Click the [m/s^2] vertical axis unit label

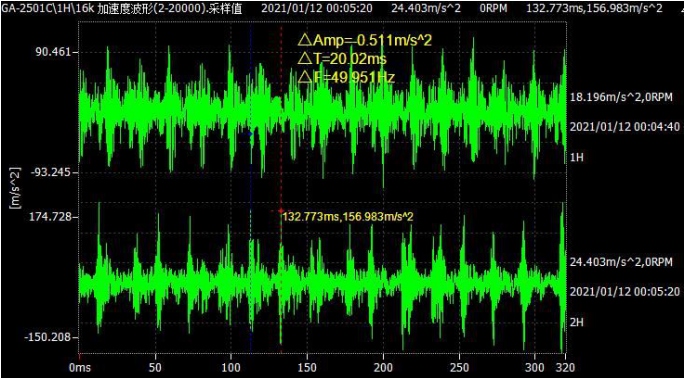[15, 194]
